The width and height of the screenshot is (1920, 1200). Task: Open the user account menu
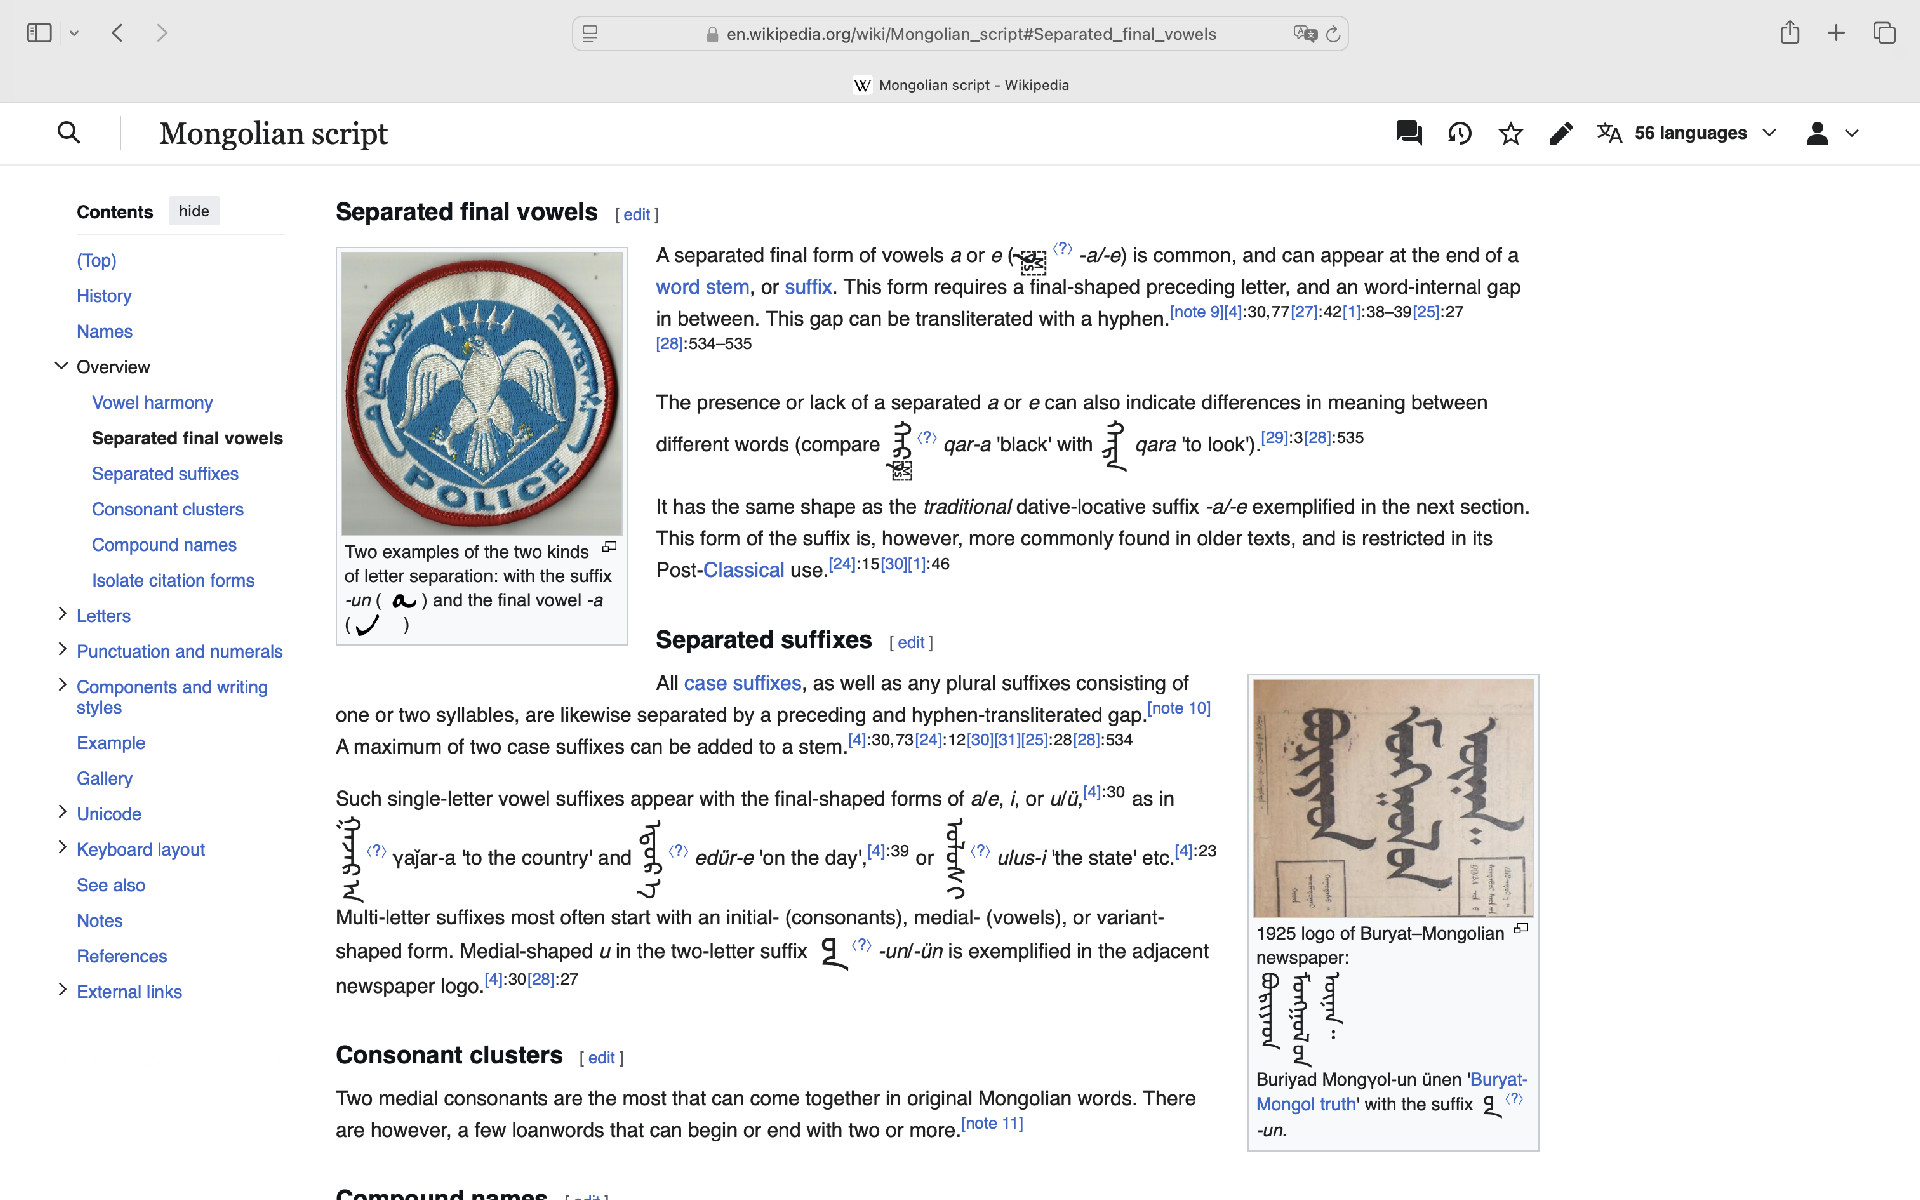(1832, 133)
